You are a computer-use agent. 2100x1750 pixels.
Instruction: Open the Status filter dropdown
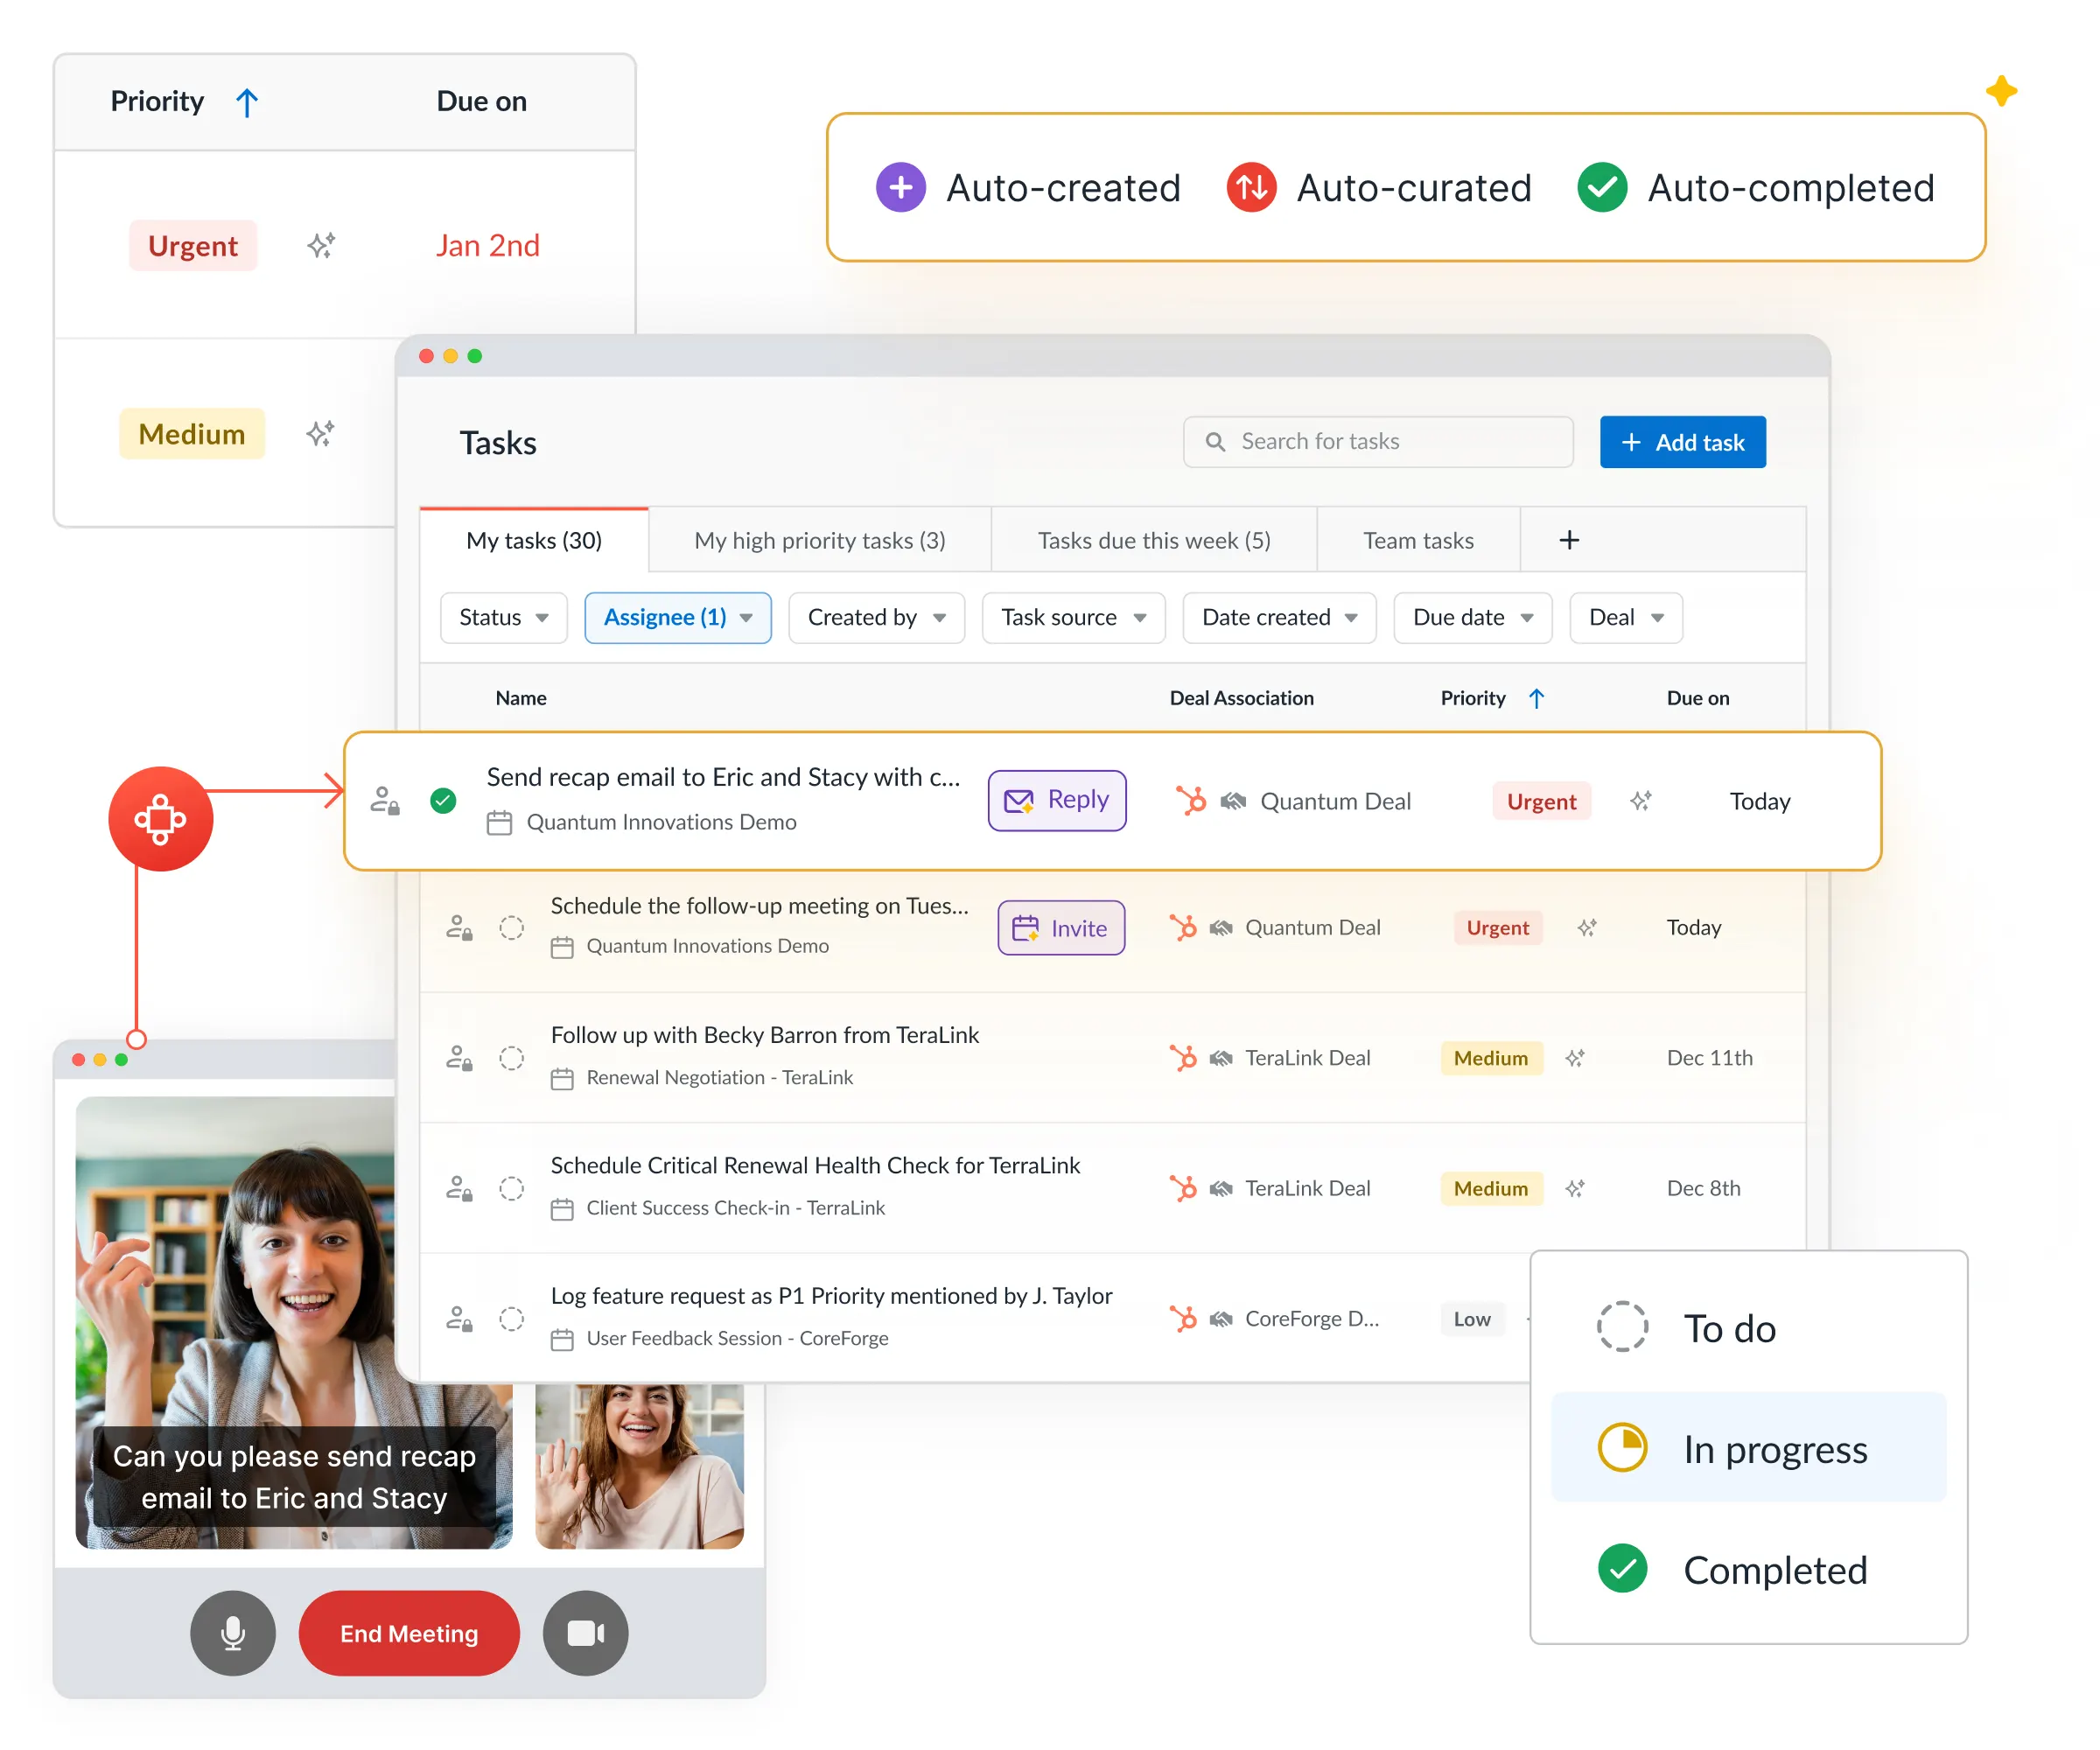[x=503, y=618]
